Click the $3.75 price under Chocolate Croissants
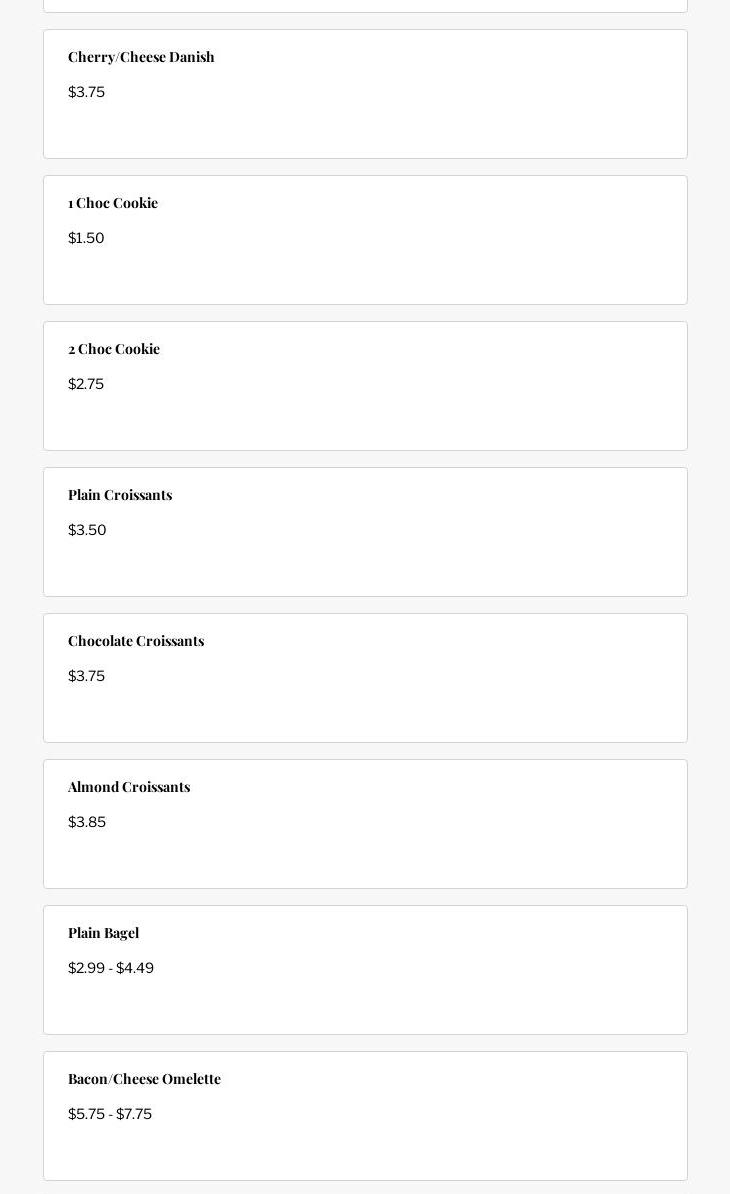Viewport: 730px width, 1194px height. (86, 676)
